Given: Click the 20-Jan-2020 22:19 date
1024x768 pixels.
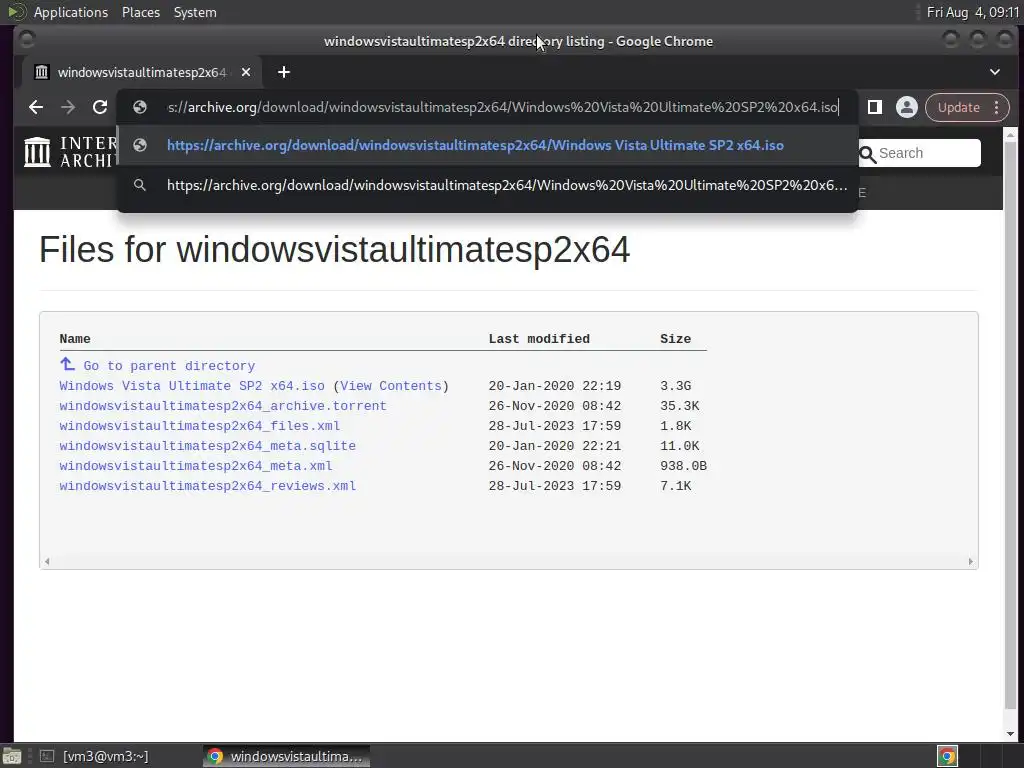Looking at the screenshot, I should [554, 386].
